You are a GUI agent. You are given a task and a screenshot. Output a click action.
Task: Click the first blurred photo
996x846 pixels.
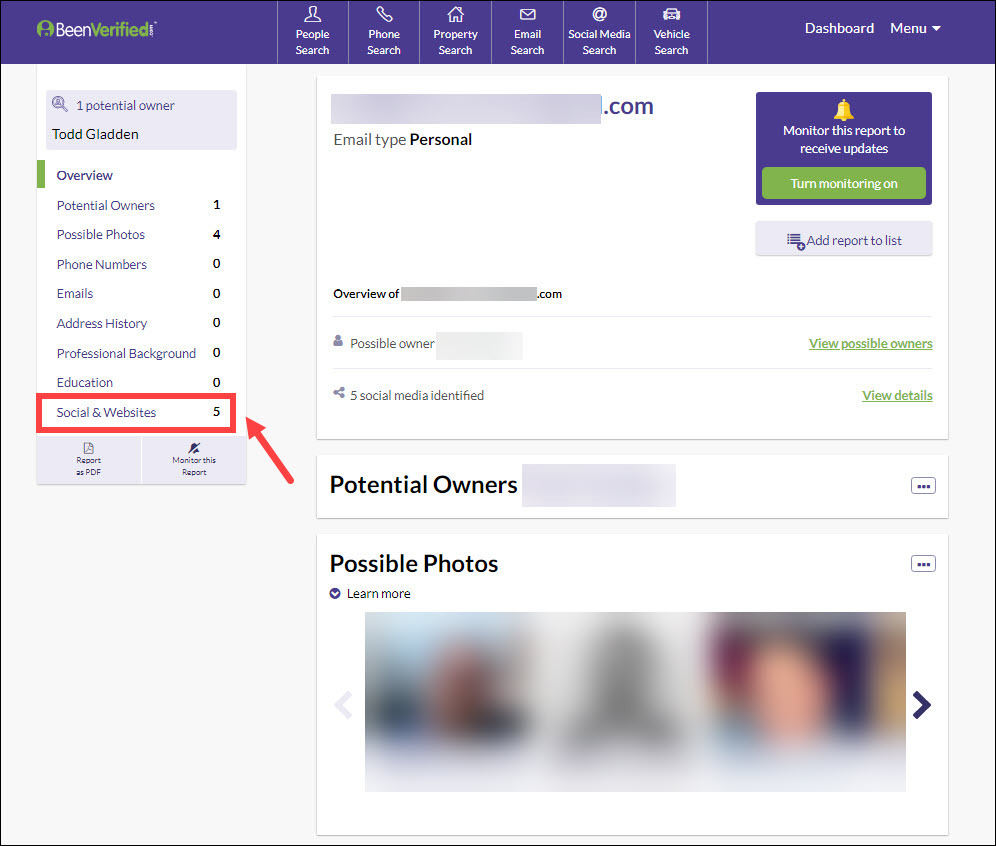tap(457, 702)
